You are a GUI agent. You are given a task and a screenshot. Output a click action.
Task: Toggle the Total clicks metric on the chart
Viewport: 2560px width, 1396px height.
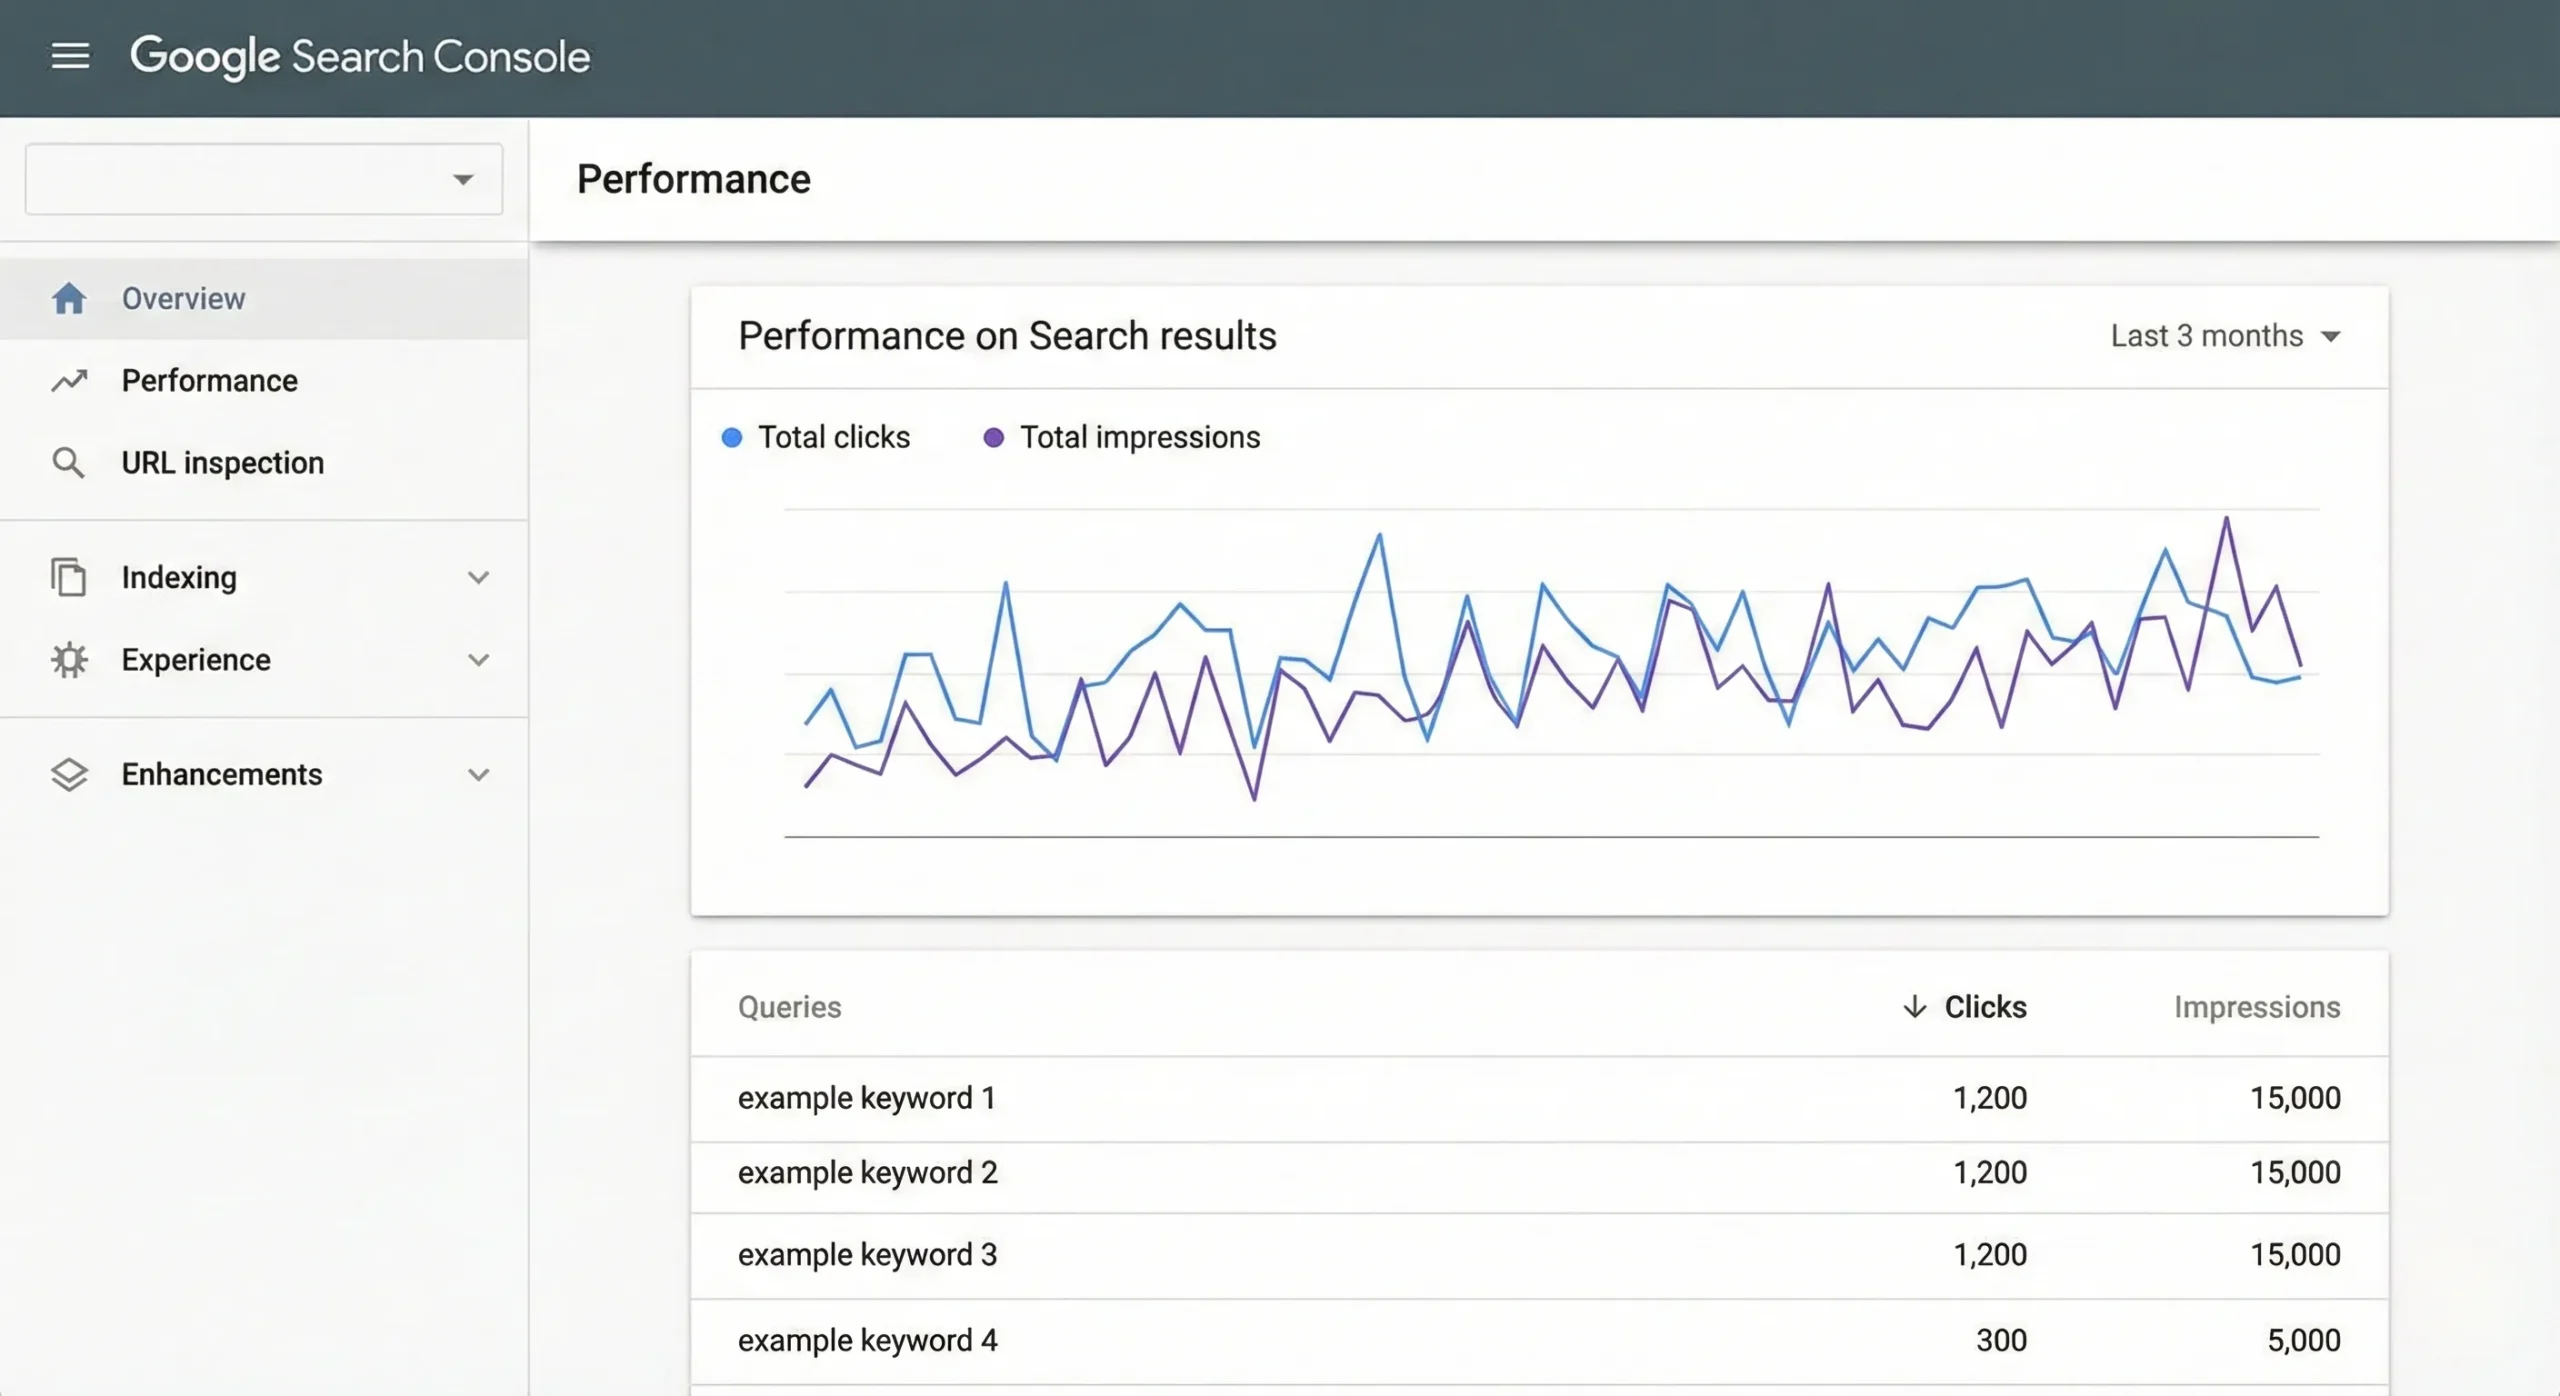point(815,437)
